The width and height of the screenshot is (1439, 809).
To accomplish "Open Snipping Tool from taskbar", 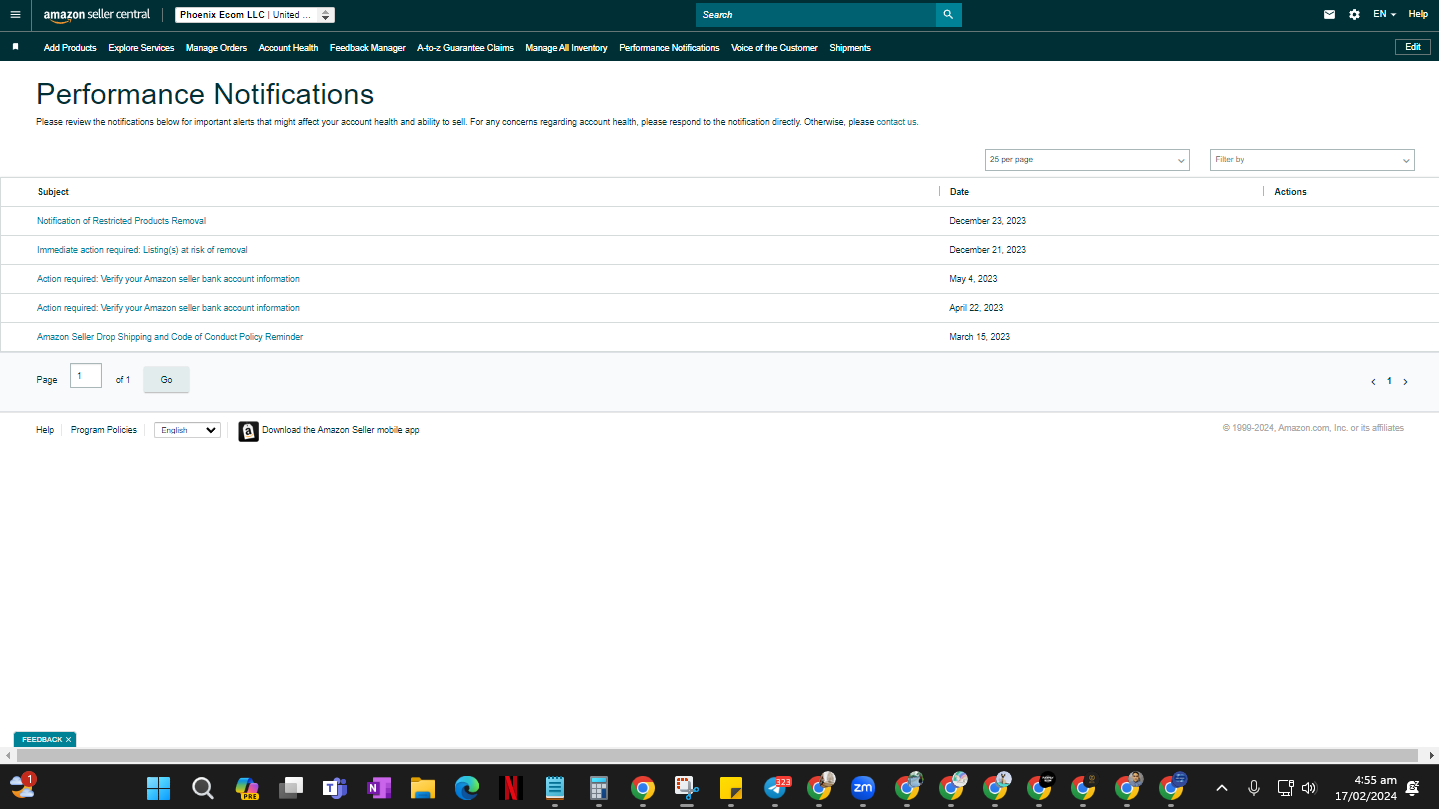I will point(687,788).
